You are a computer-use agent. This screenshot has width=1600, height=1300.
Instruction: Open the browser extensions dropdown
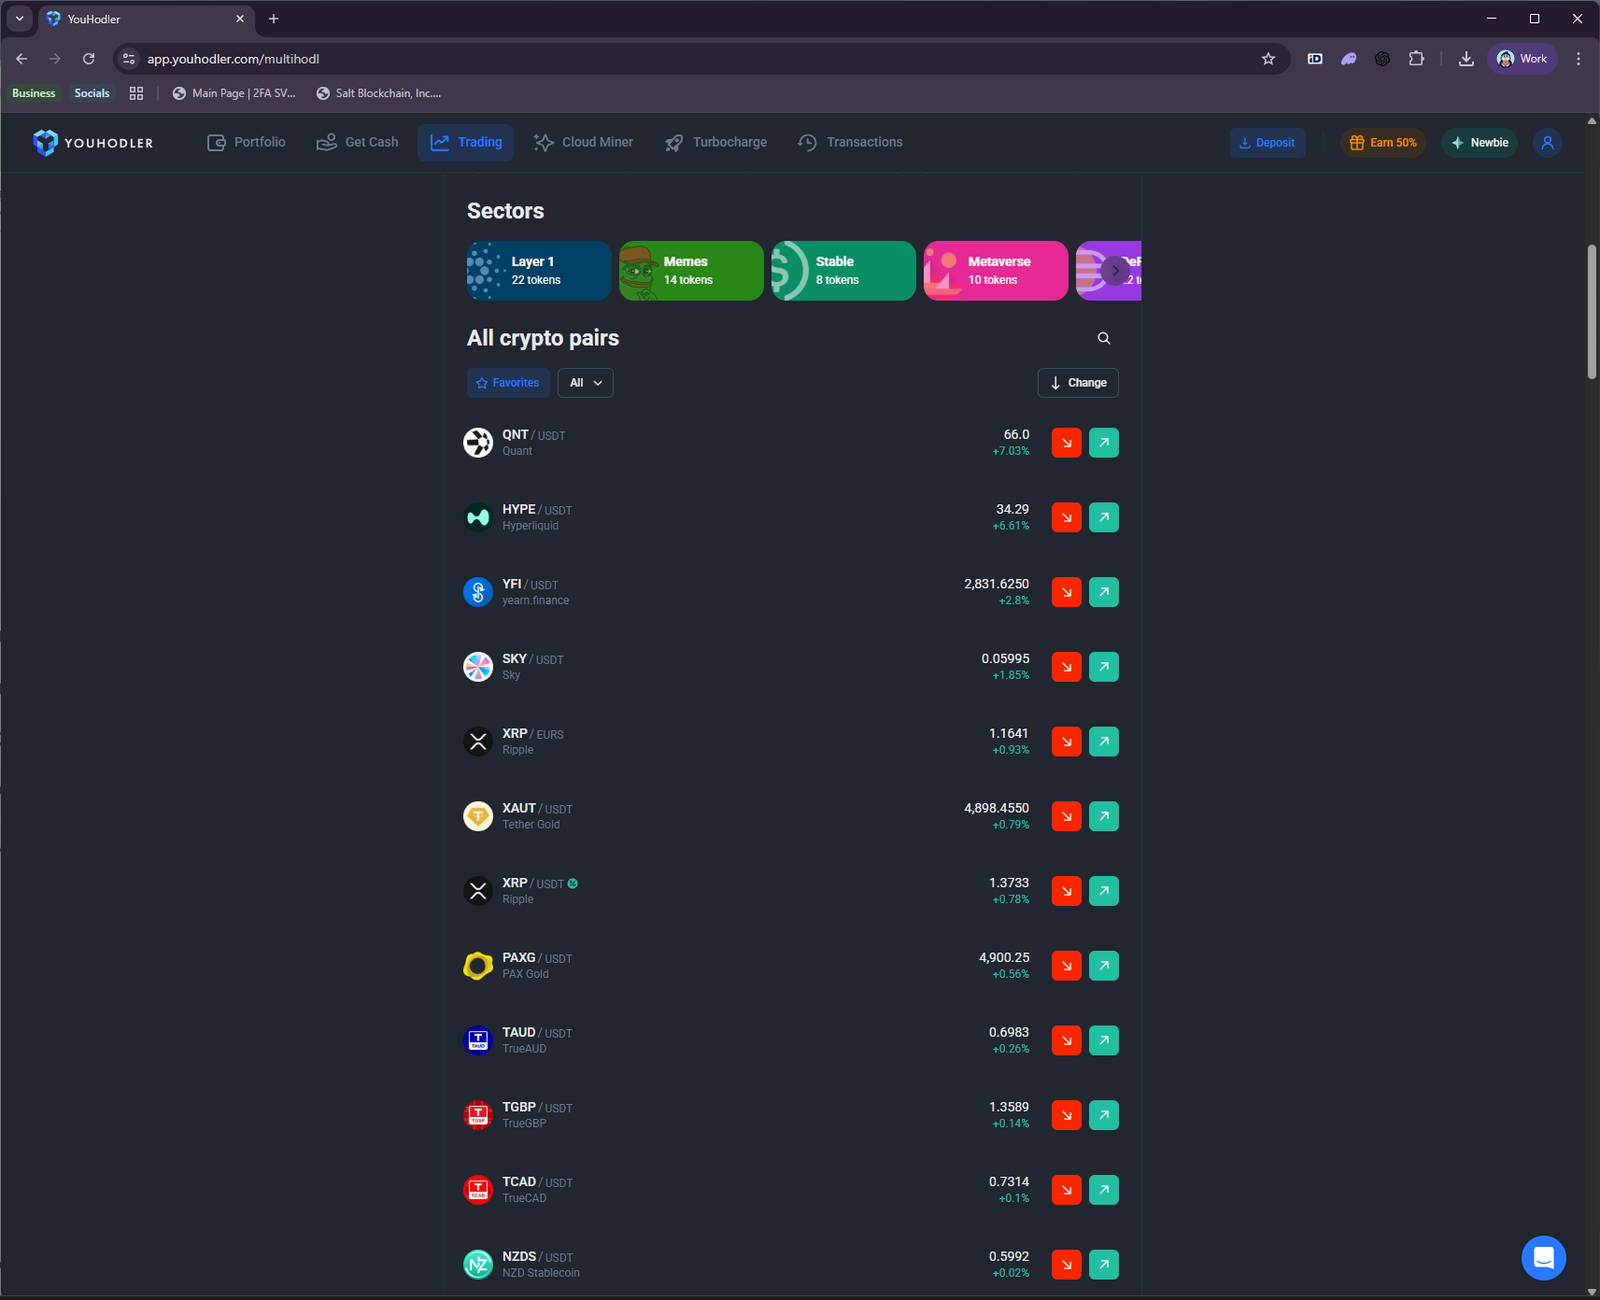[1417, 58]
